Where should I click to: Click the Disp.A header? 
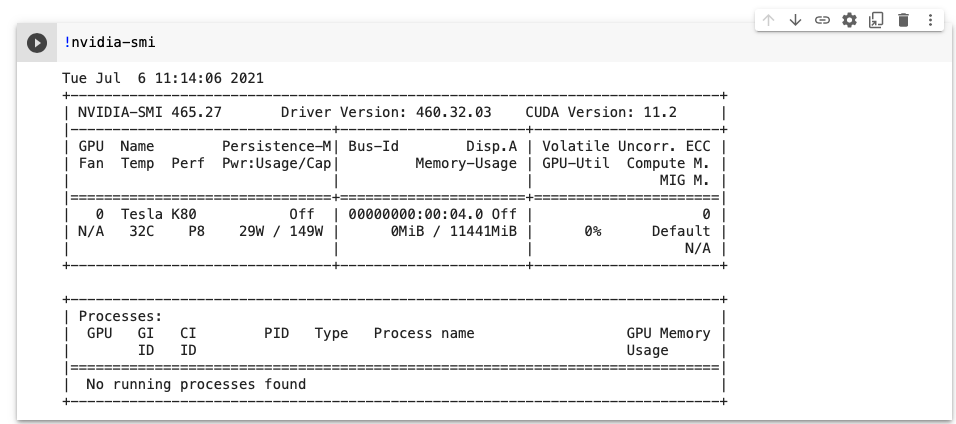(491, 146)
